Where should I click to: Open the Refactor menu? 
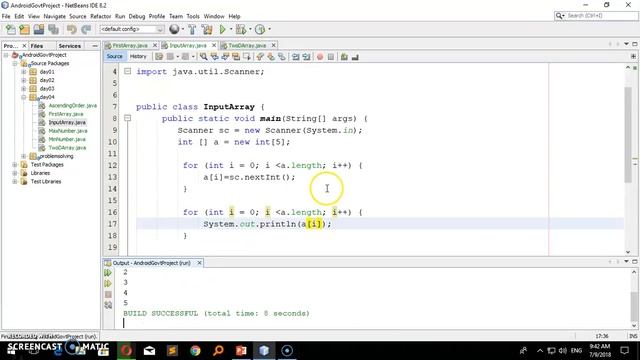click(100, 16)
